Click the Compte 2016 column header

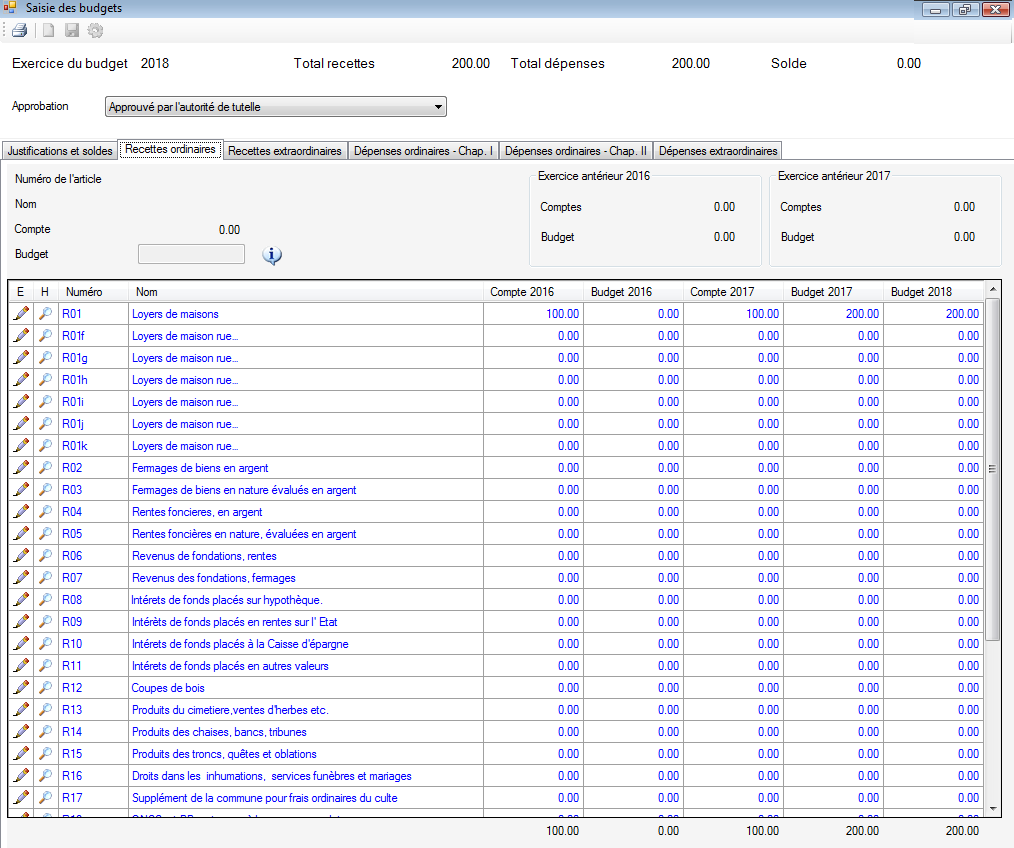tap(533, 292)
